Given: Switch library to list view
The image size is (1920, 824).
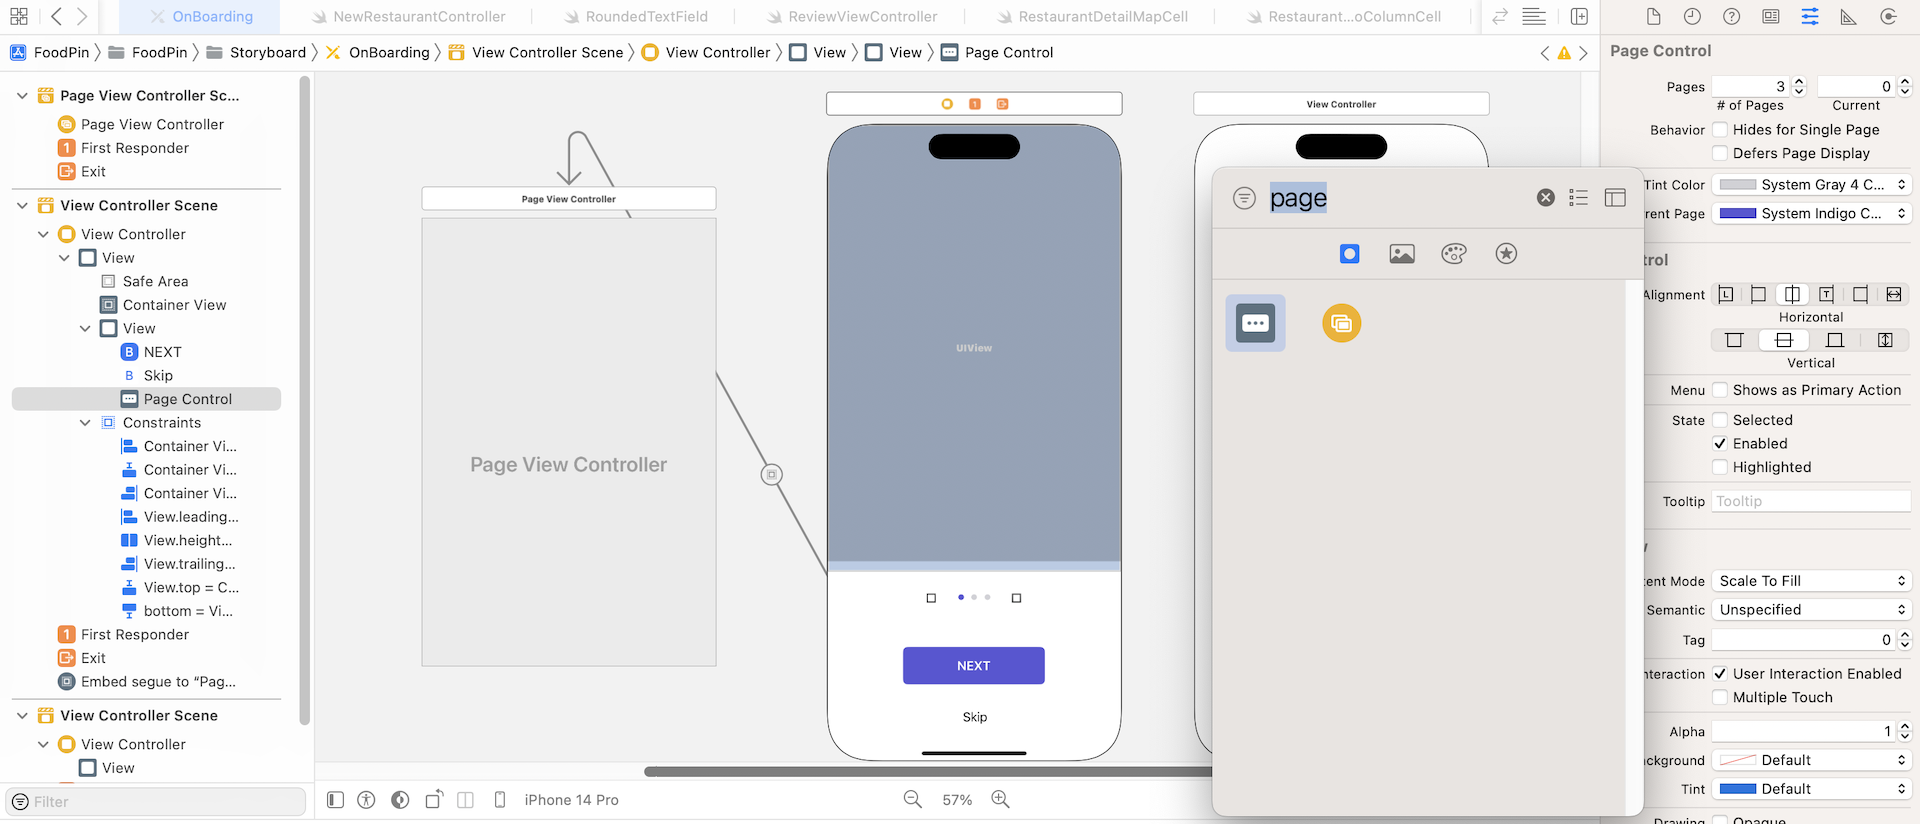Looking at the screenshot, I should point(1579,198).
